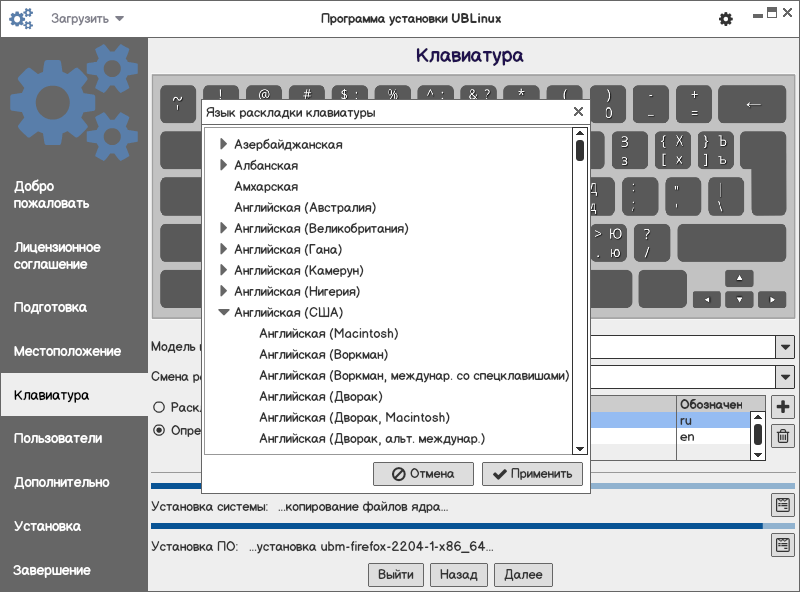Click the left arrow key on keyboard preview
The width and height of the screenshot is (800, 592).
pyautogui.click(x=707, y=300)
